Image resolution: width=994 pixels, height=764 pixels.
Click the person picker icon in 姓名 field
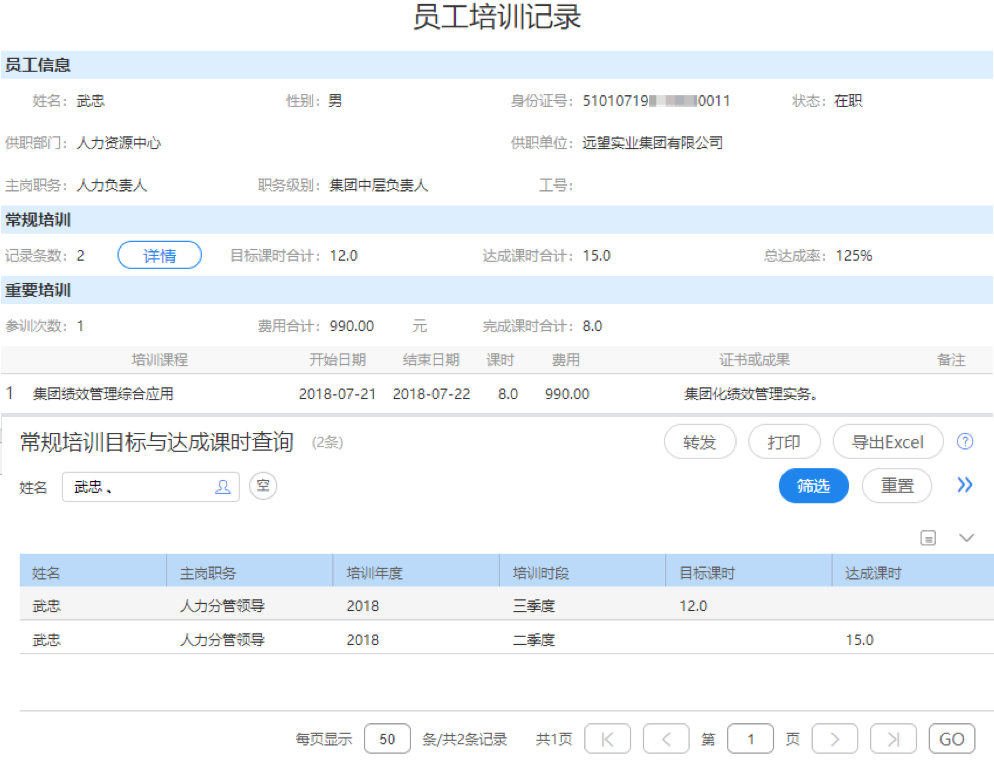[x=223, y=487]
